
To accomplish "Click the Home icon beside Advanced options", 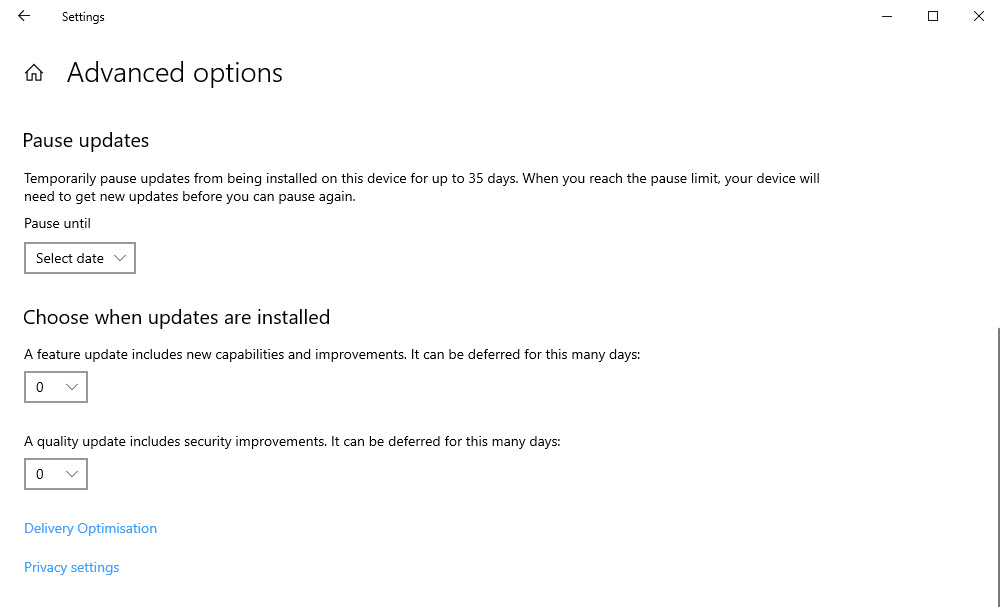I will pos(34,73).
